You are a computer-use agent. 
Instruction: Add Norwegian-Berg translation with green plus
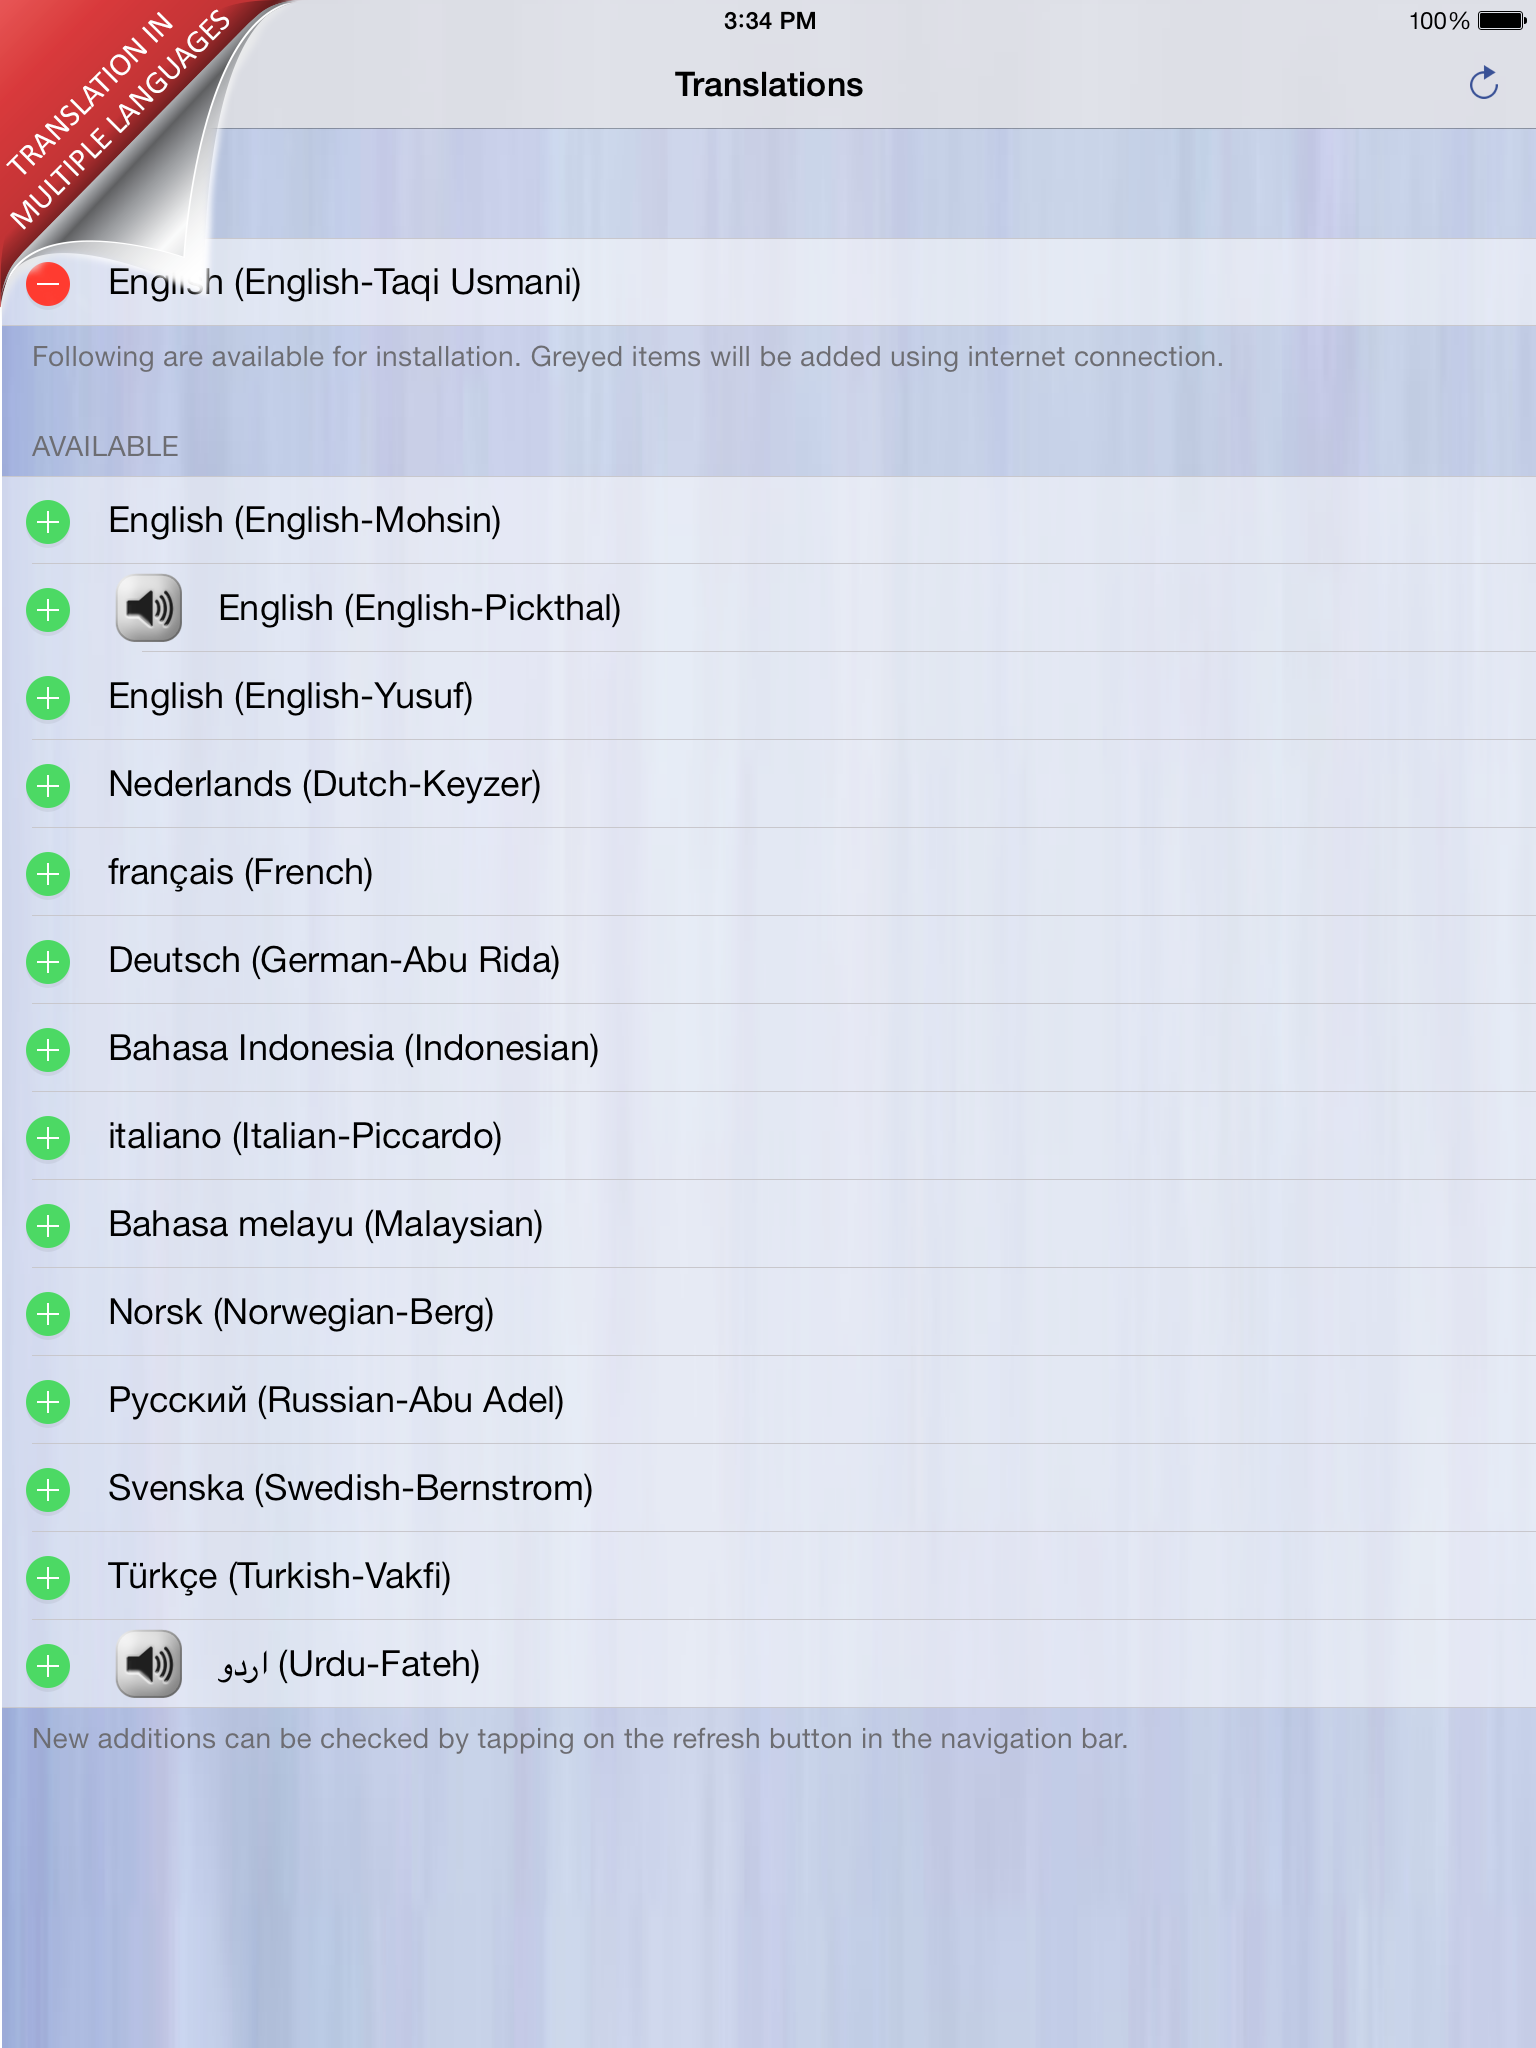click(48, 1313)
